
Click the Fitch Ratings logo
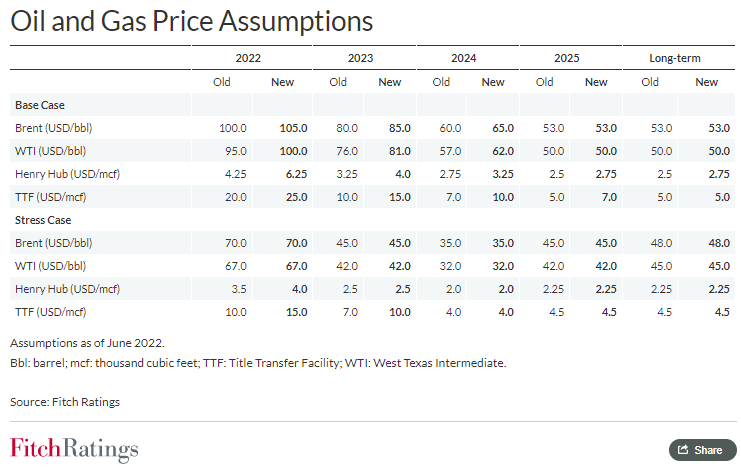click(x=74, y=449)
